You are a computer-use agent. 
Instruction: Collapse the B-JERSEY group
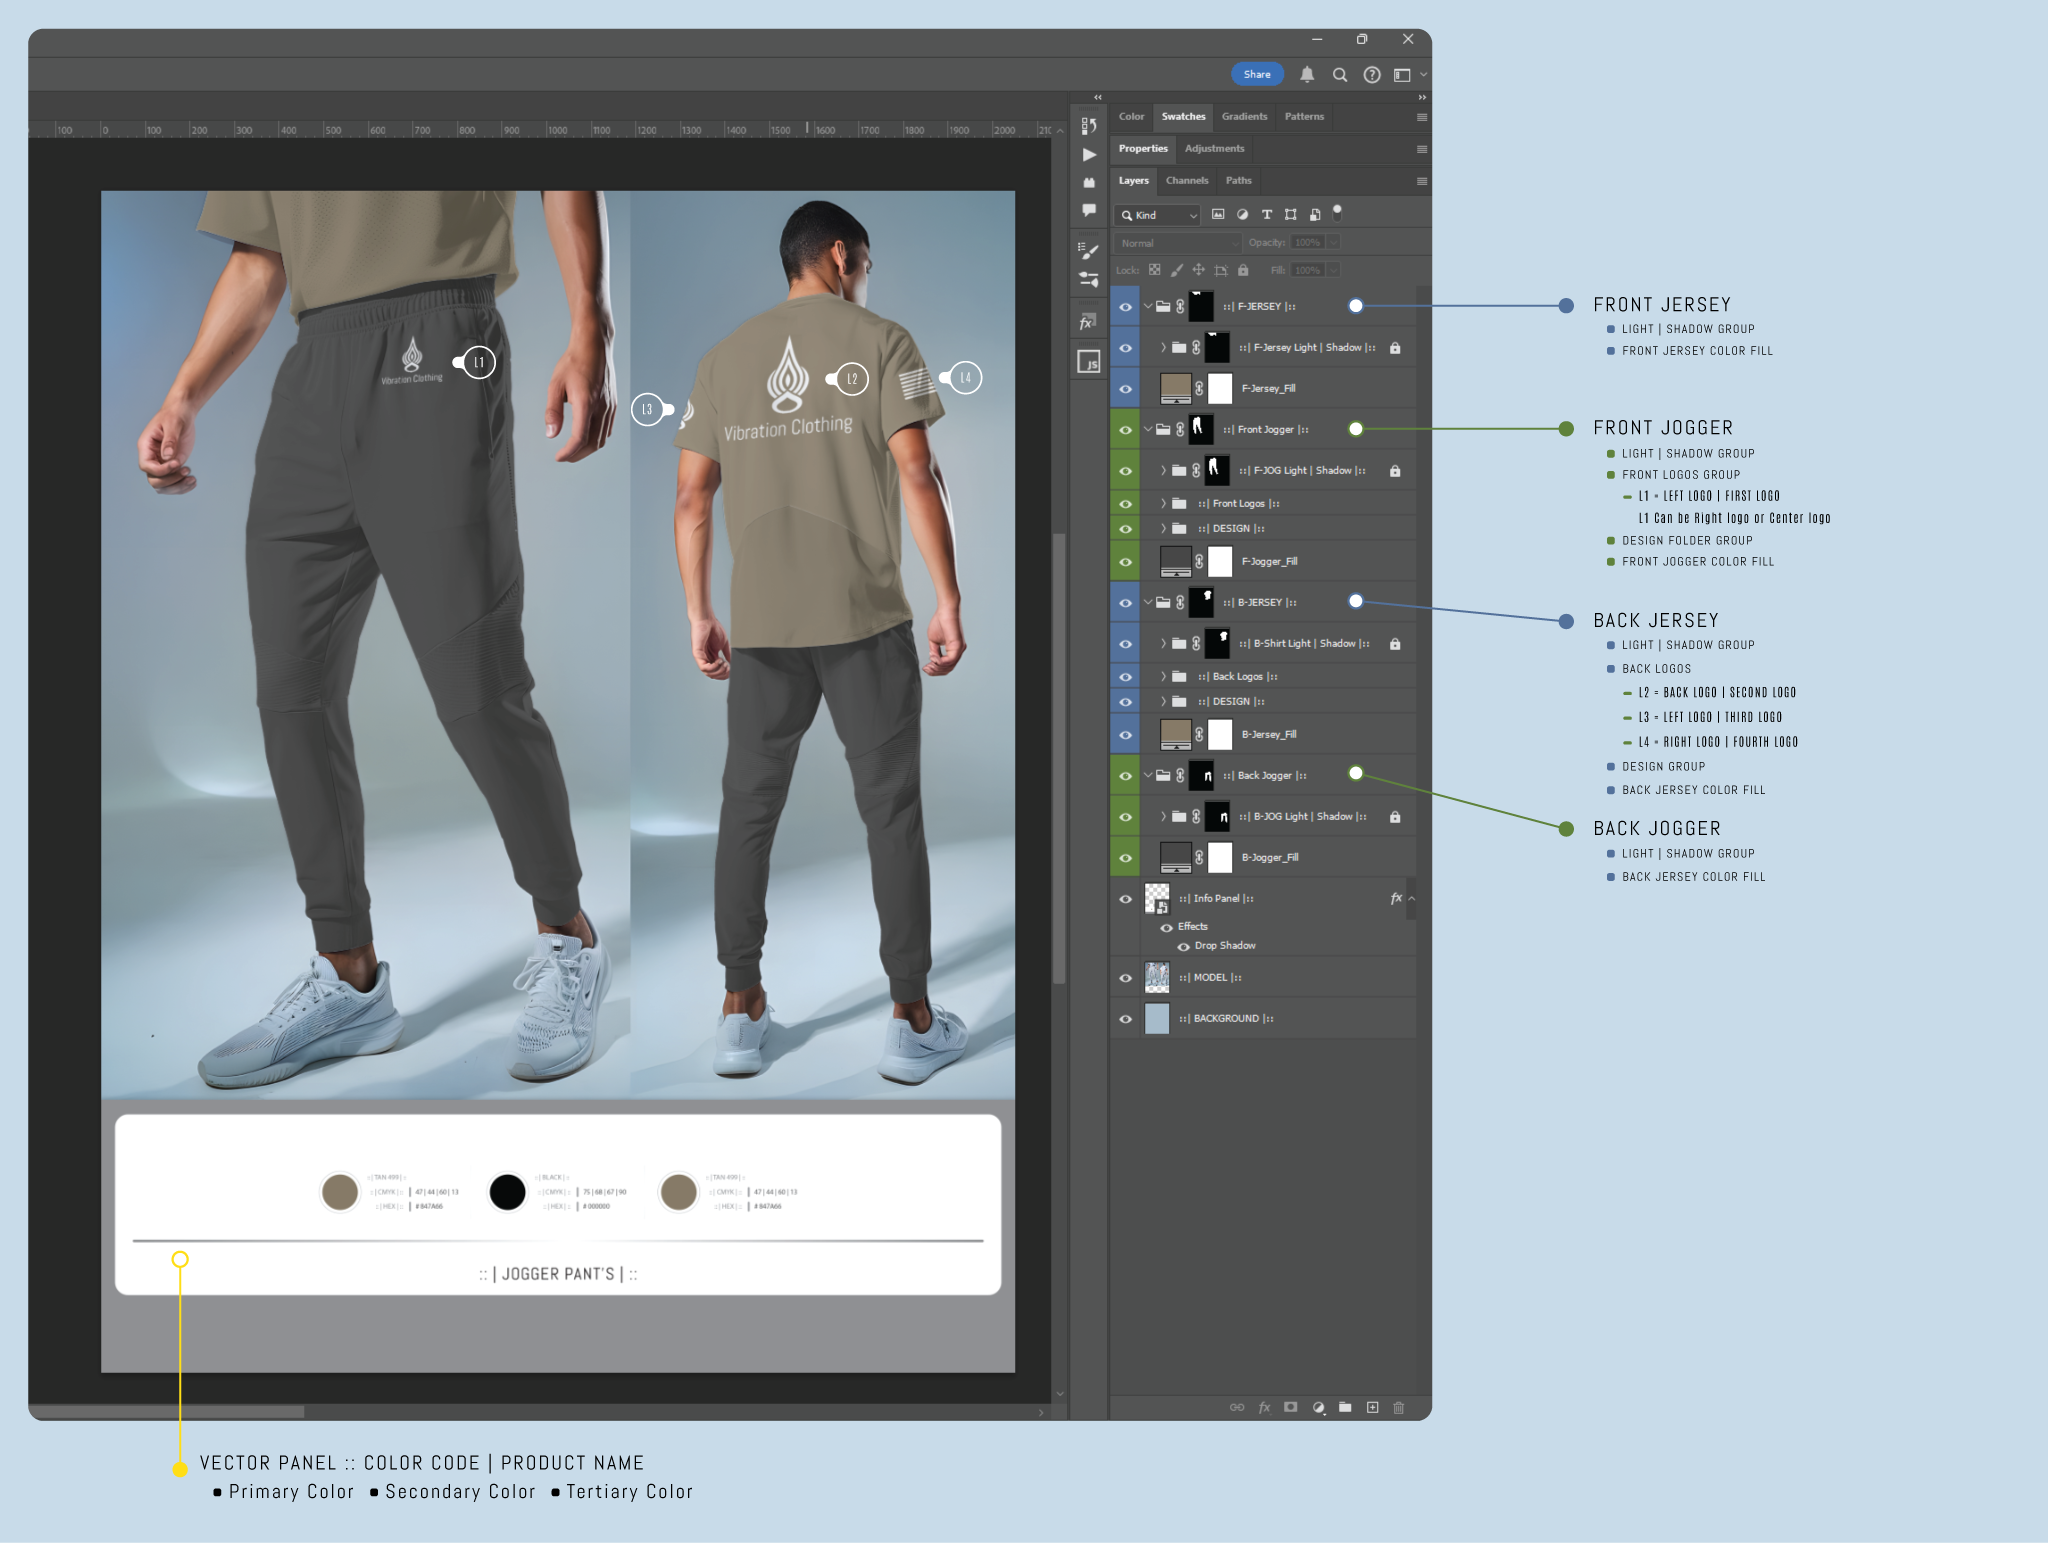click(1148, 603)
